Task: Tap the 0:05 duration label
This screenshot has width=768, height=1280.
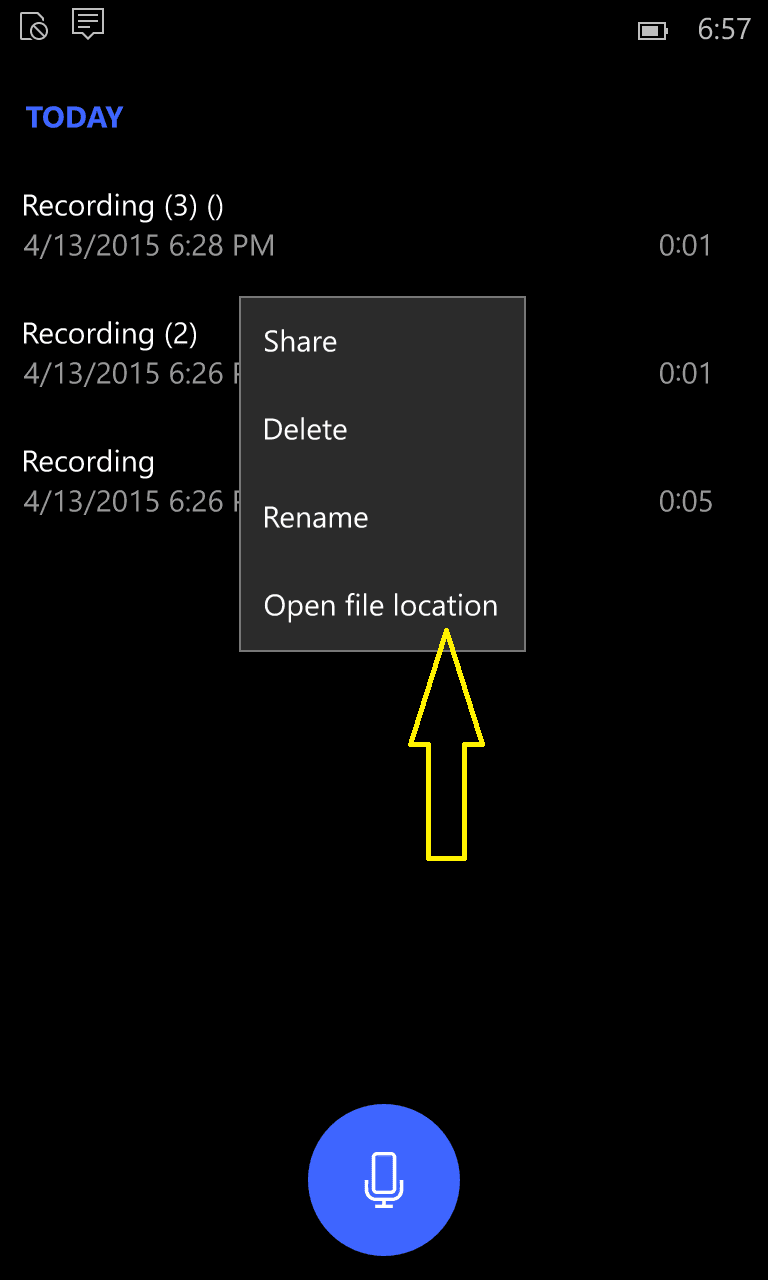Action: [x=685, y=502]
